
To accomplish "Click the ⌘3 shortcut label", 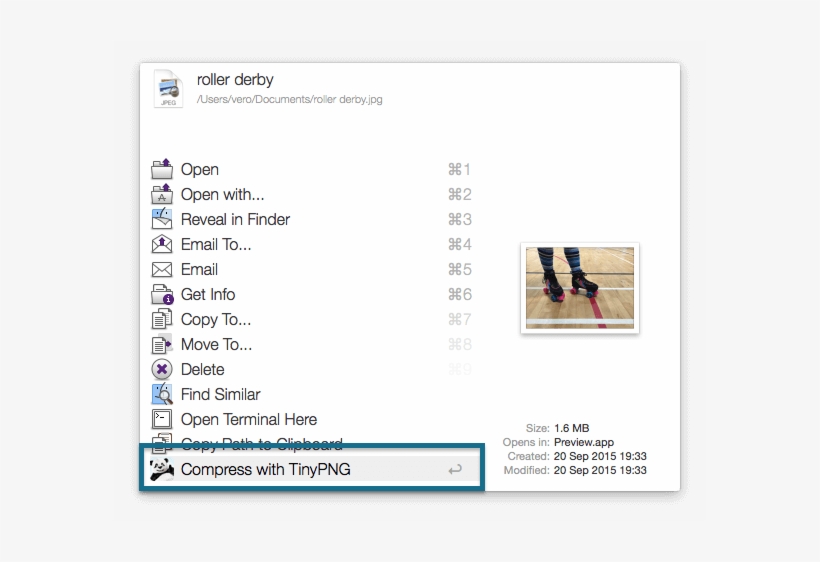I will (x=459, y=220).
